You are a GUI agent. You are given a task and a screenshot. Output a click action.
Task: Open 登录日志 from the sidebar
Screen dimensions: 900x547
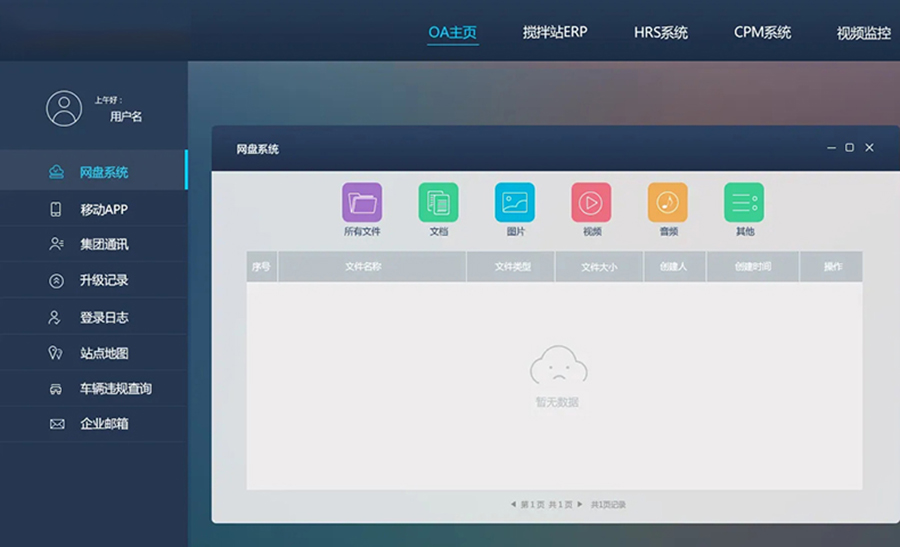pos(103,317)
